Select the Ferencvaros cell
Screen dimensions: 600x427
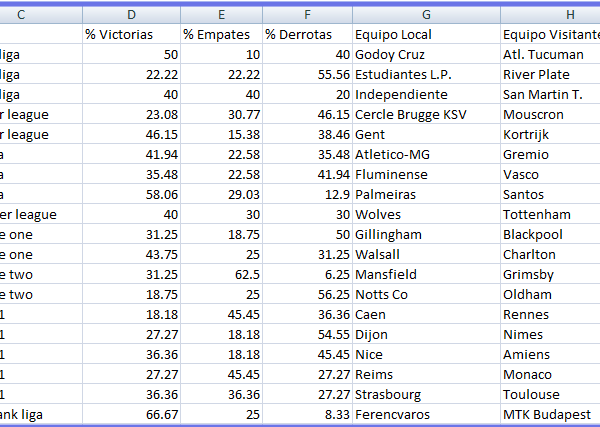(x=426, y=414)
